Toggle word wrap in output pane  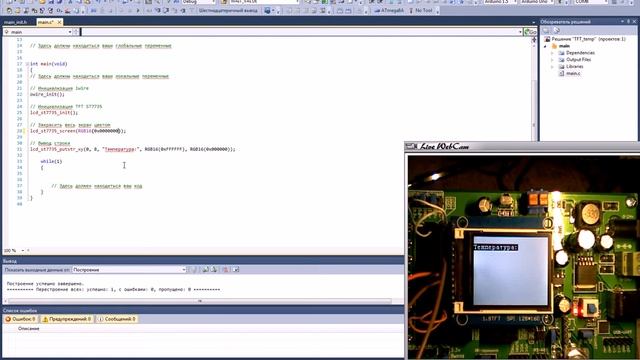(236, 270)
